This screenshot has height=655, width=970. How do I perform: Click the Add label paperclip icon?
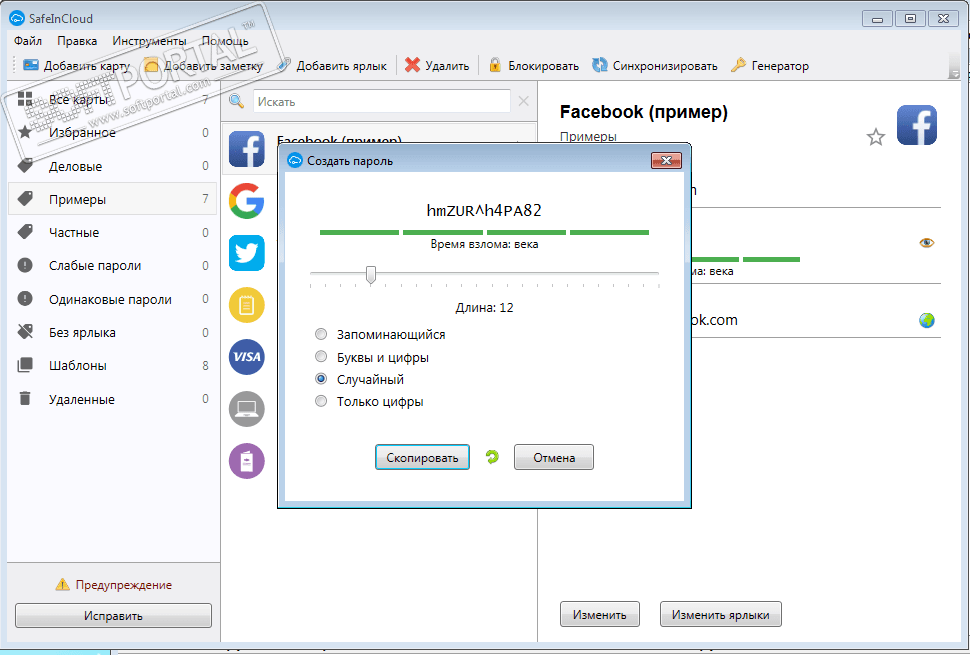click(284, 65)
